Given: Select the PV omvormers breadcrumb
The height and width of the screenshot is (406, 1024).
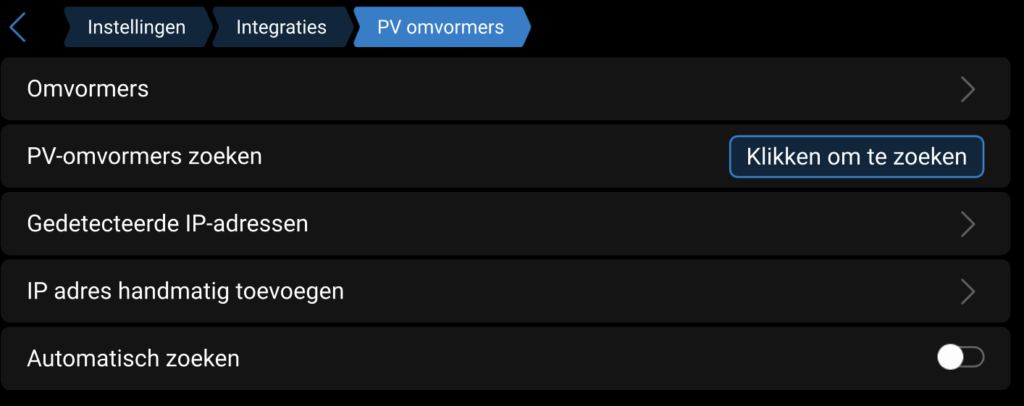Looking at the screenshot, I should point(440,27).
